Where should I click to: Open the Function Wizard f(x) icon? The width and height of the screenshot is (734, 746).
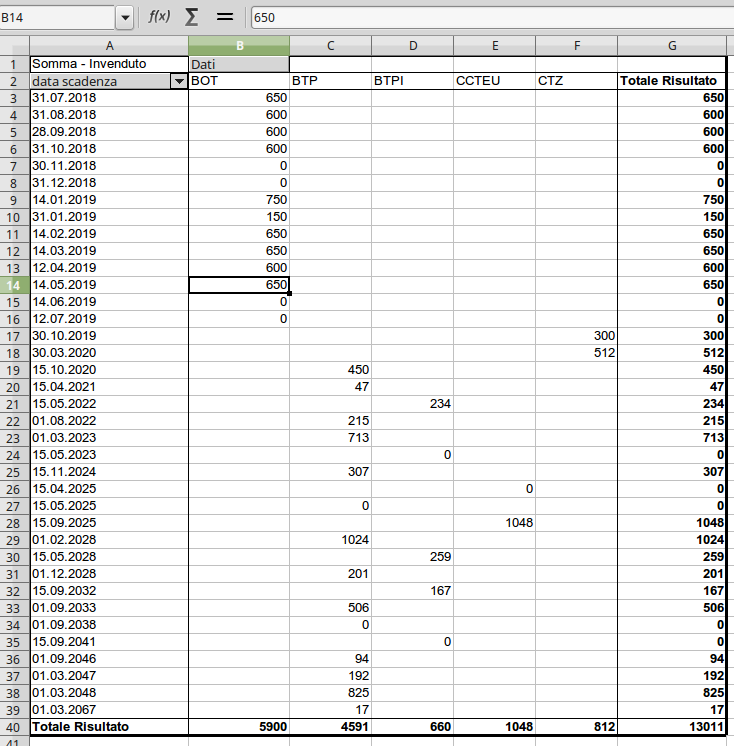click(159, 17)
